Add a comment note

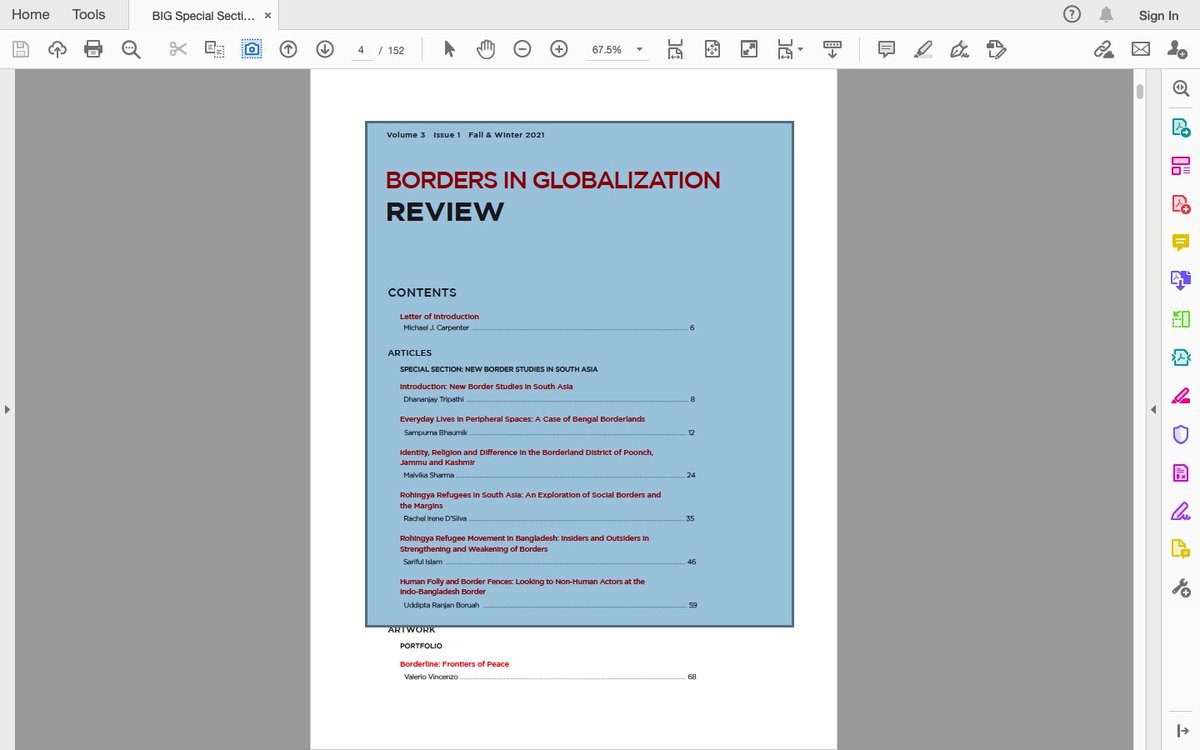(886, 49)
